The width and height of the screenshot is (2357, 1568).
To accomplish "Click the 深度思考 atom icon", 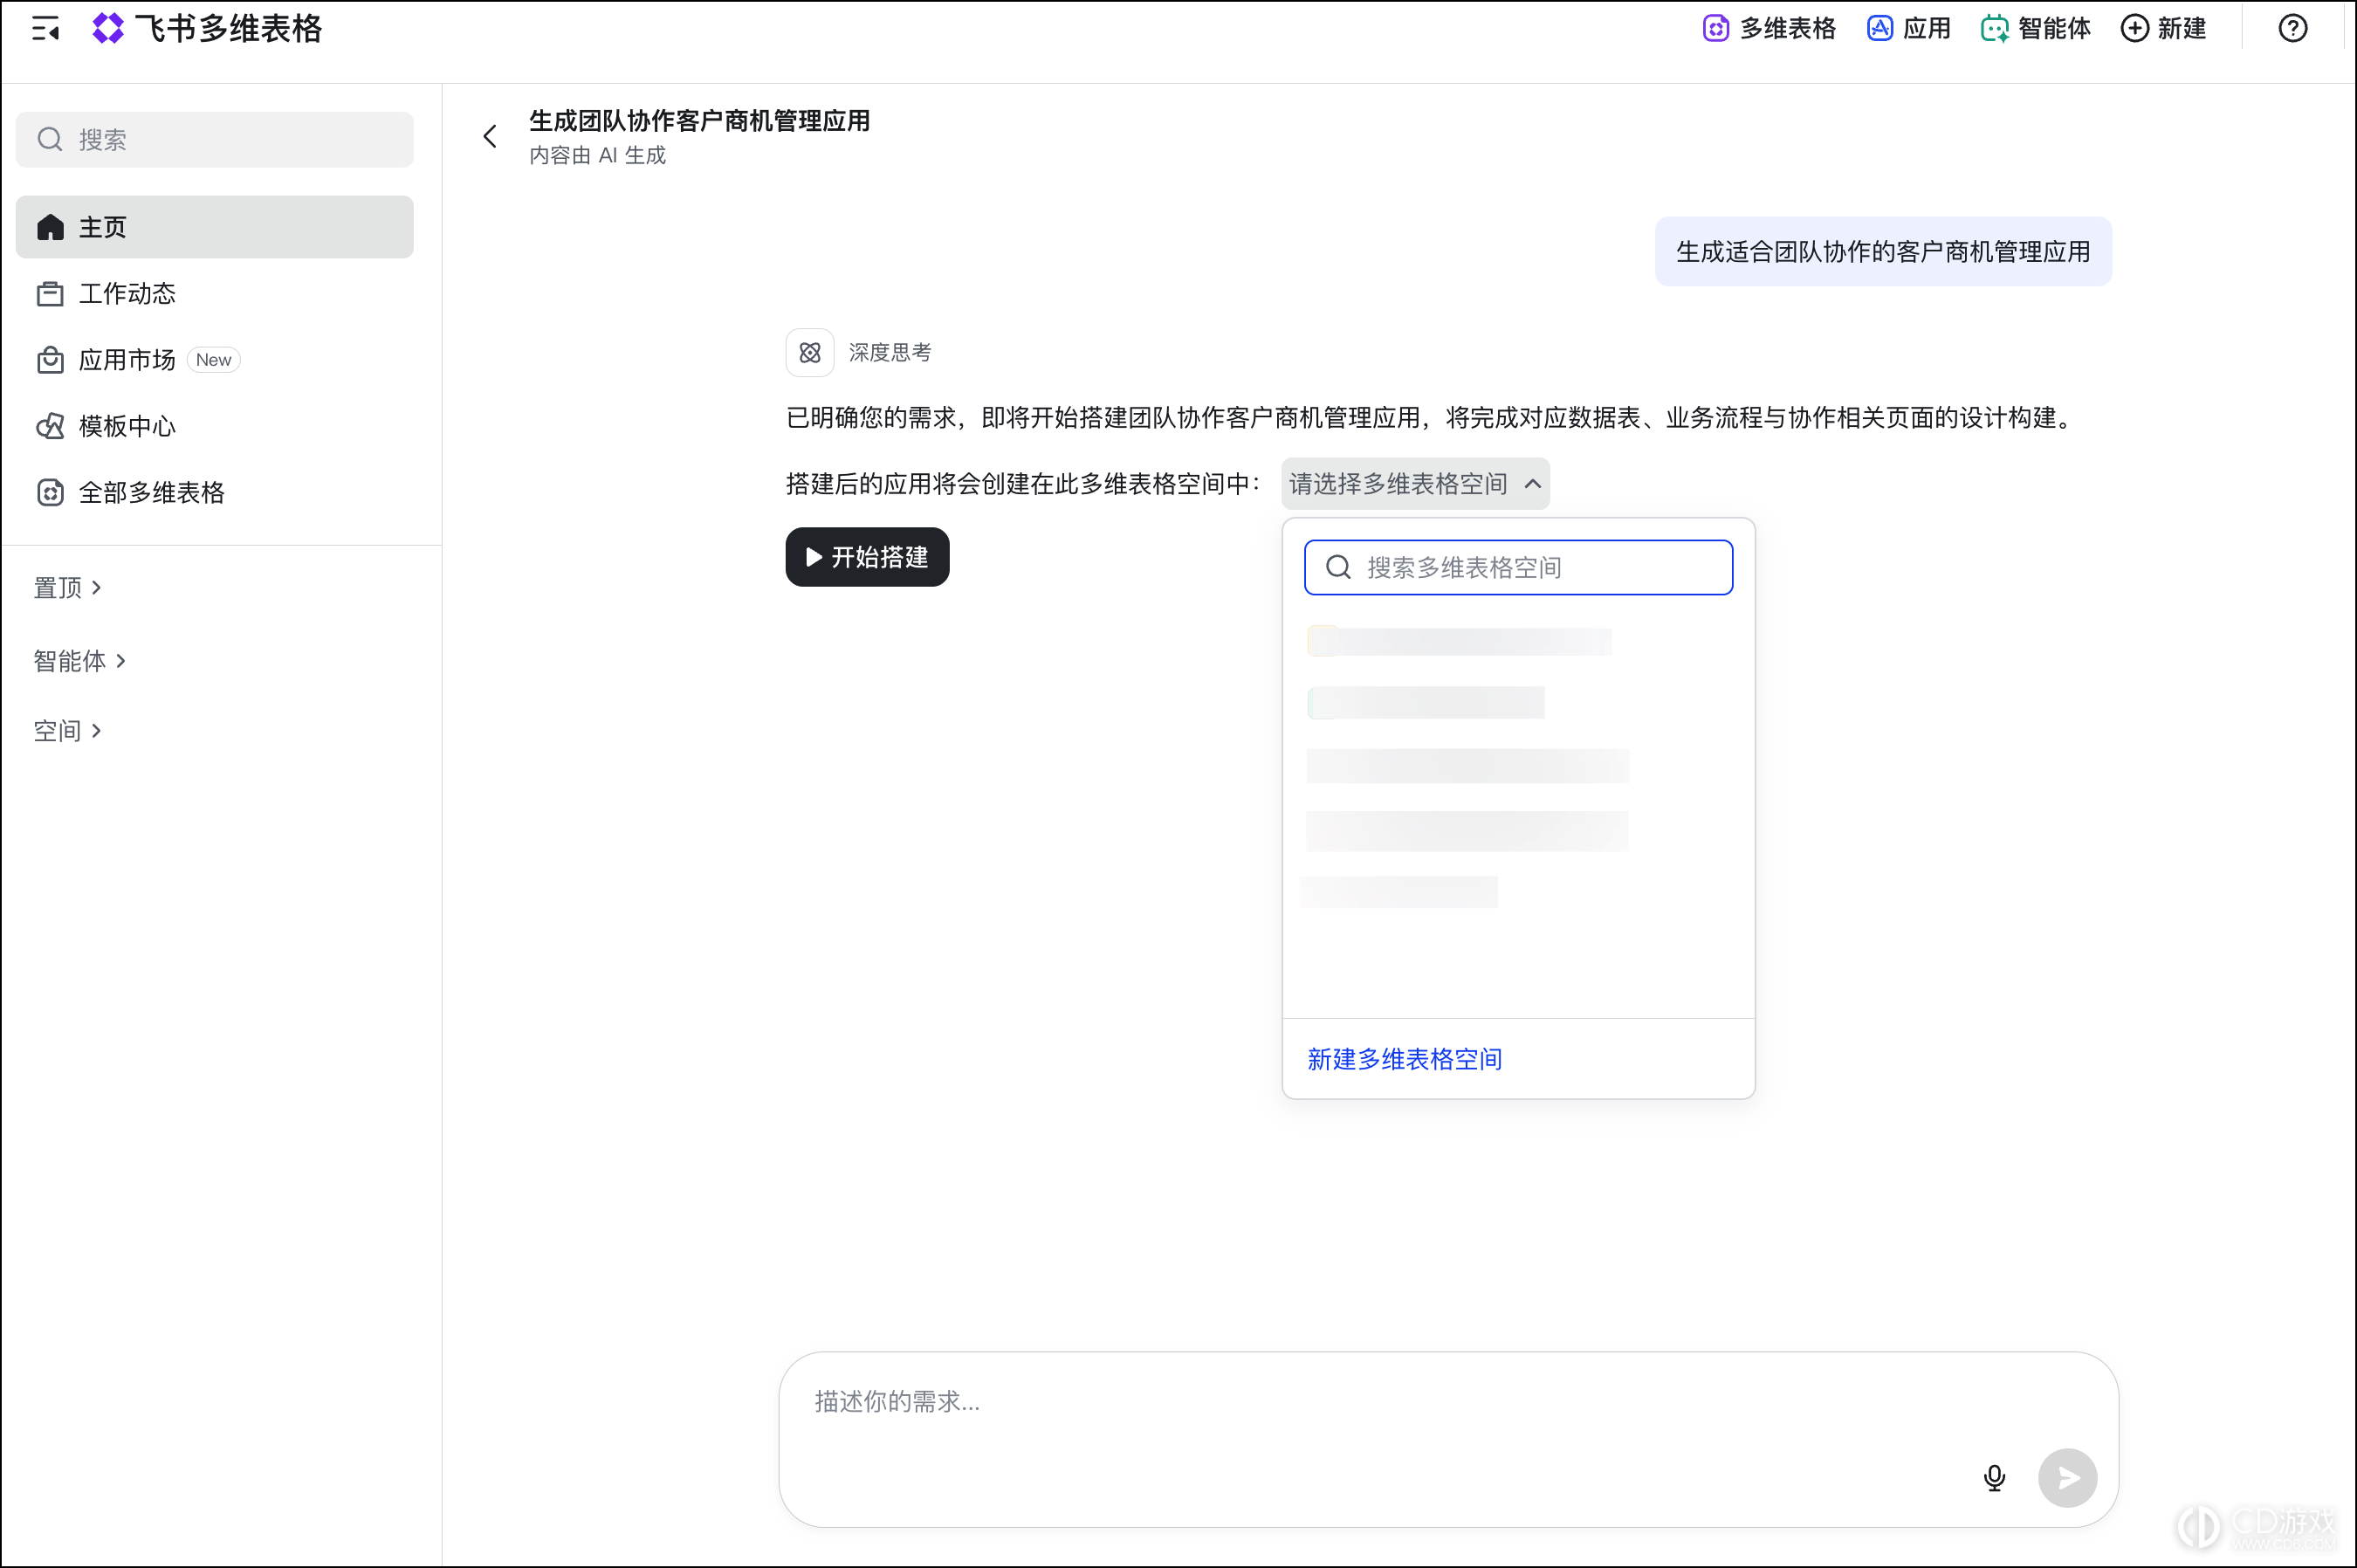I will pos(810,352).
